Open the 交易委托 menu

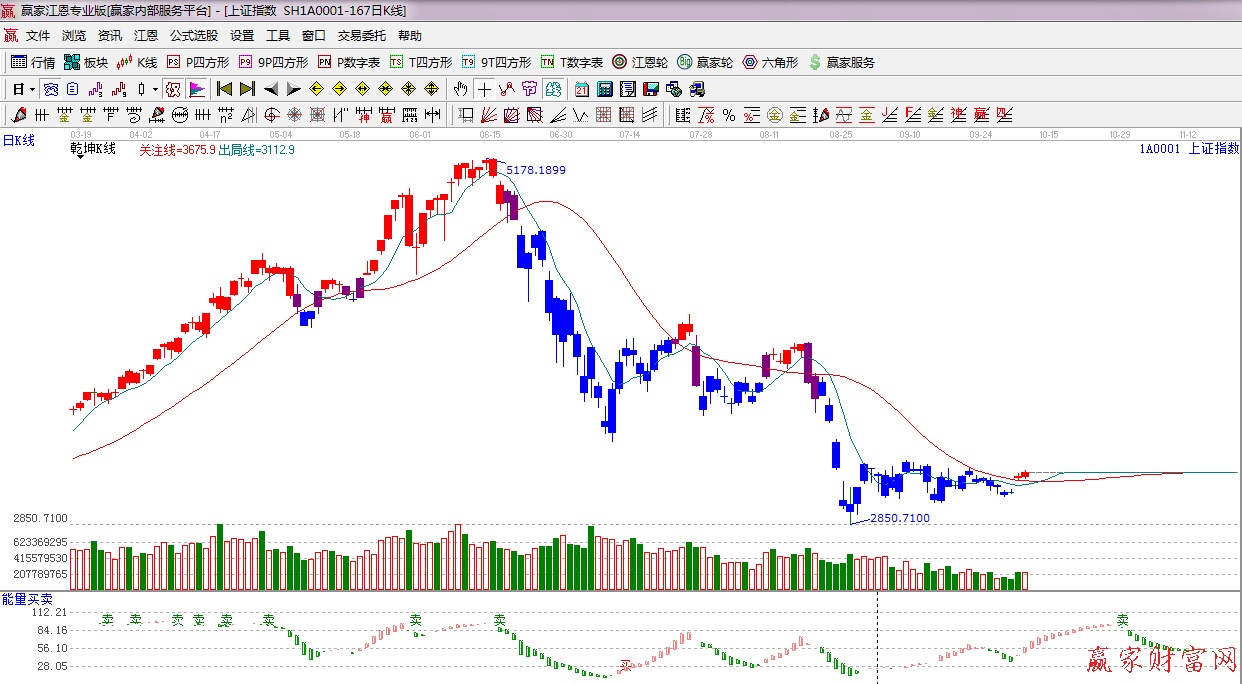coord(361,36)
